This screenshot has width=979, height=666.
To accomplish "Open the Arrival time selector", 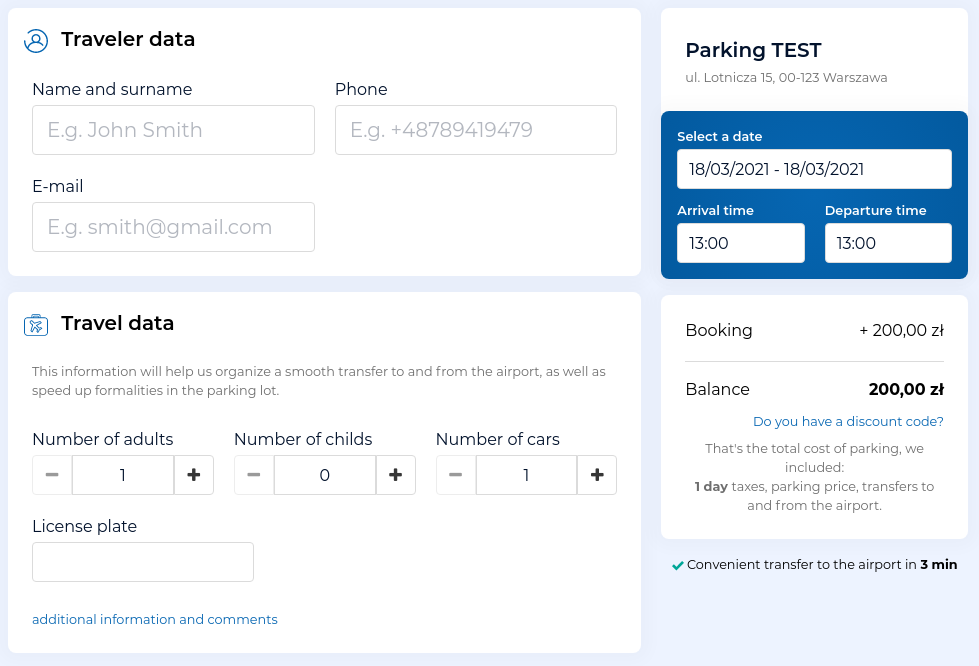I will 740,243.
